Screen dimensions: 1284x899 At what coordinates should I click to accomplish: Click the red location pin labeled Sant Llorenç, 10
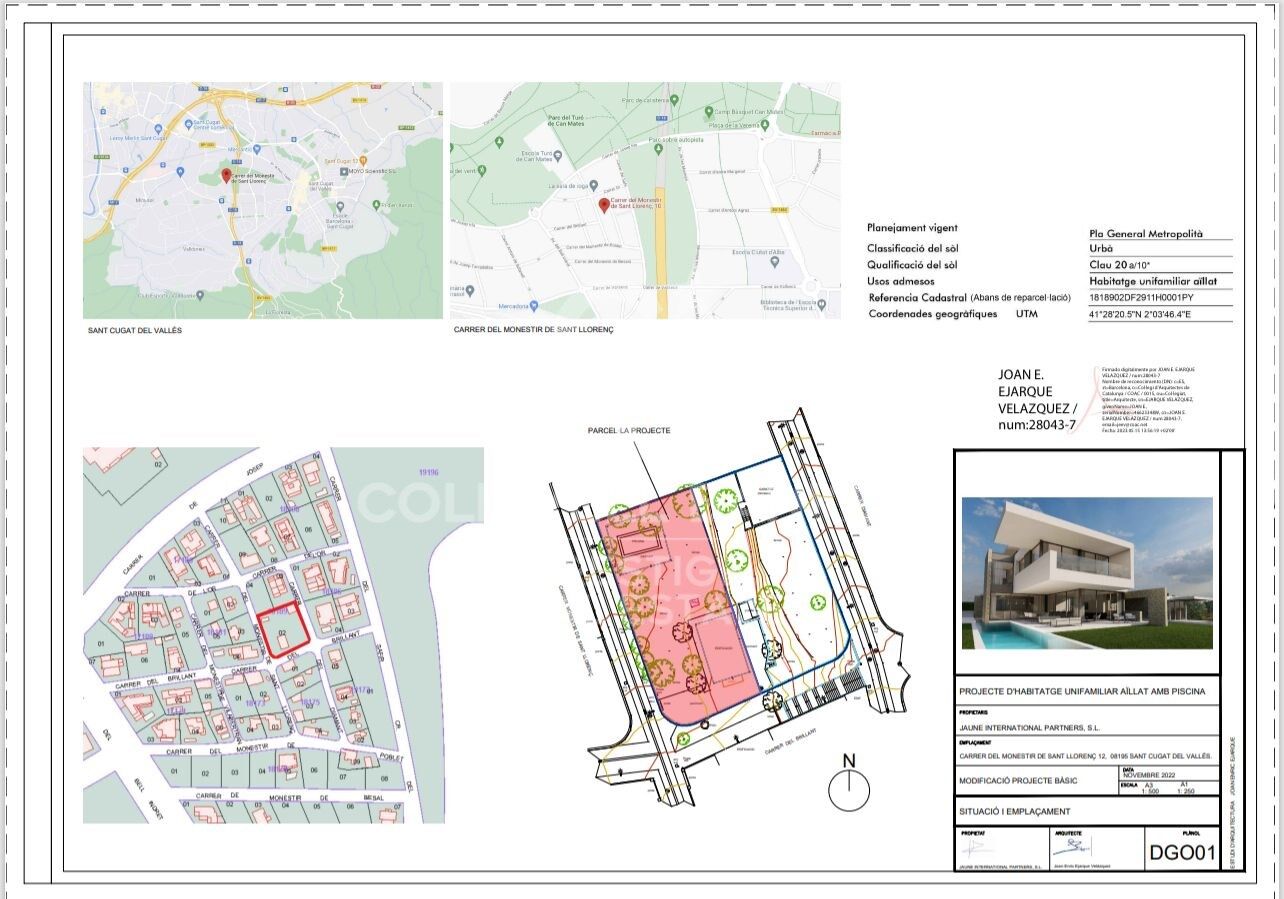pyautogui.click(x=603, y=205)
